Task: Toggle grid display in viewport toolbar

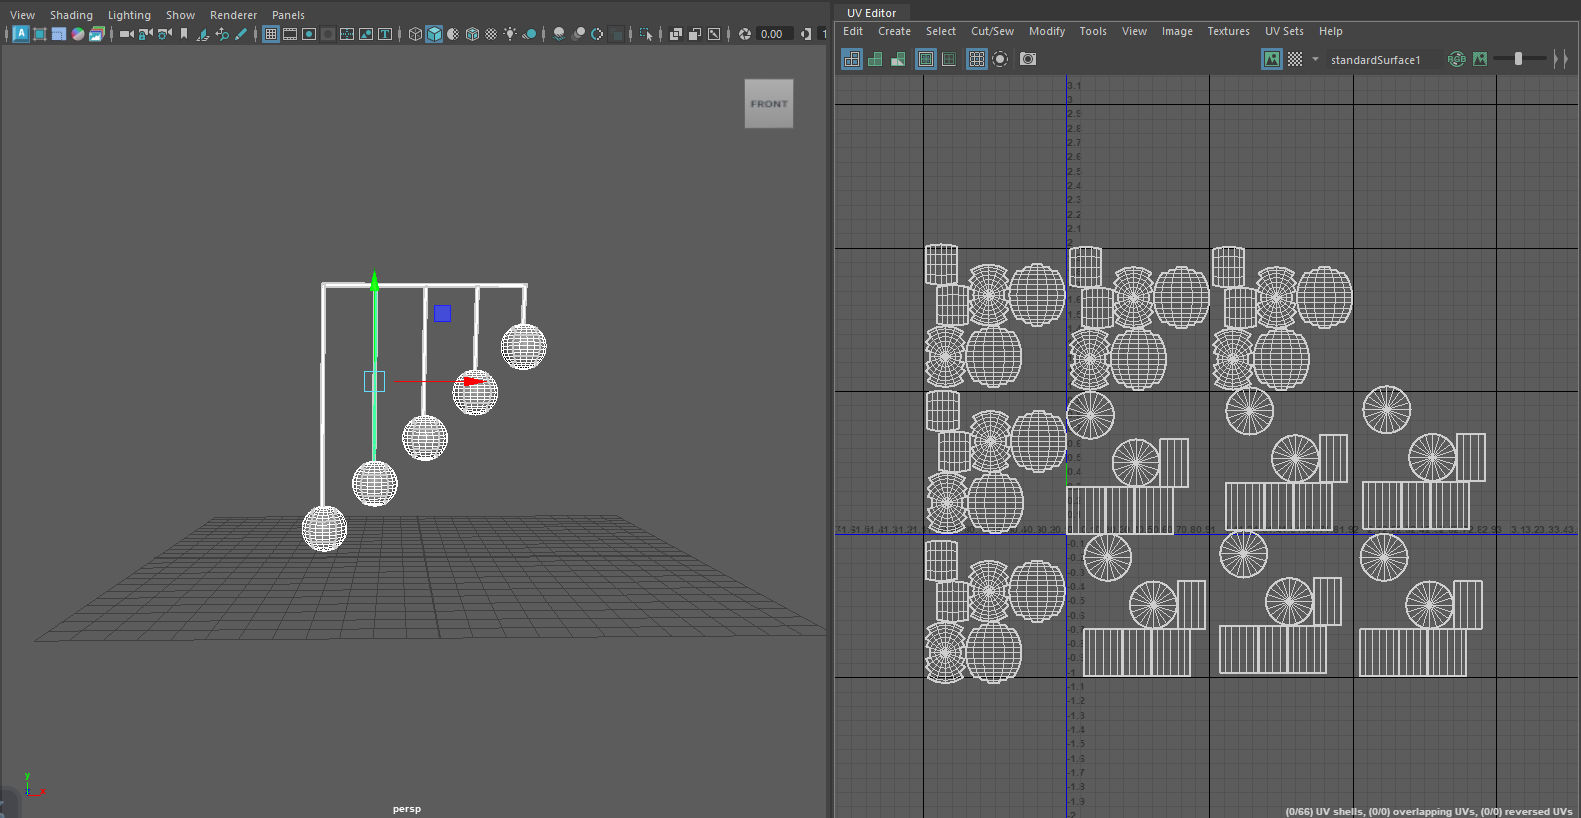Action: [x=271, y=34]
